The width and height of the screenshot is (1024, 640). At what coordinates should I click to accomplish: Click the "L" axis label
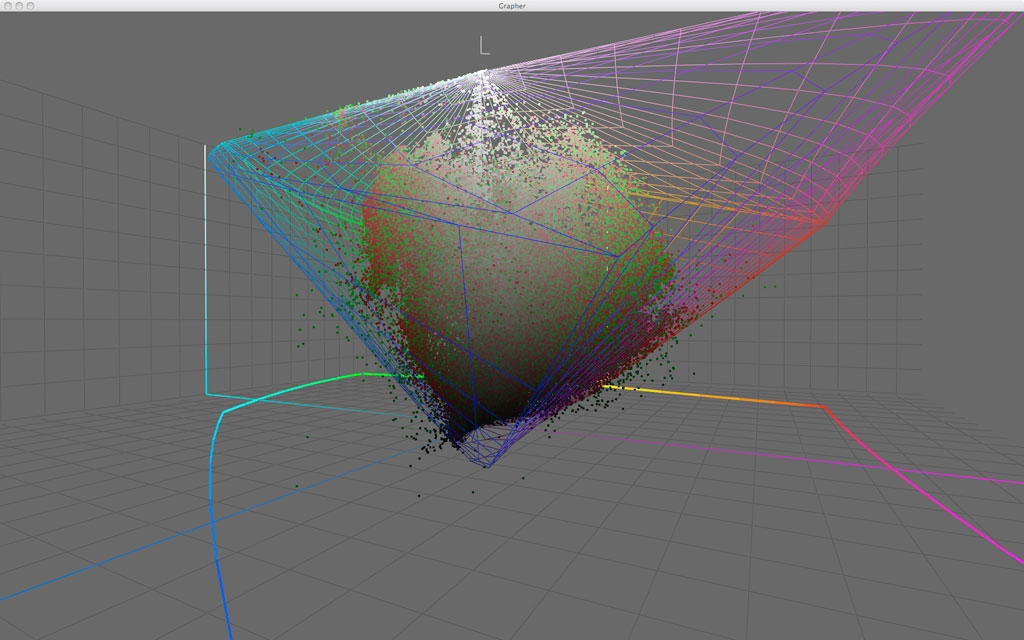pyautogui.click(x=484, y=45)
